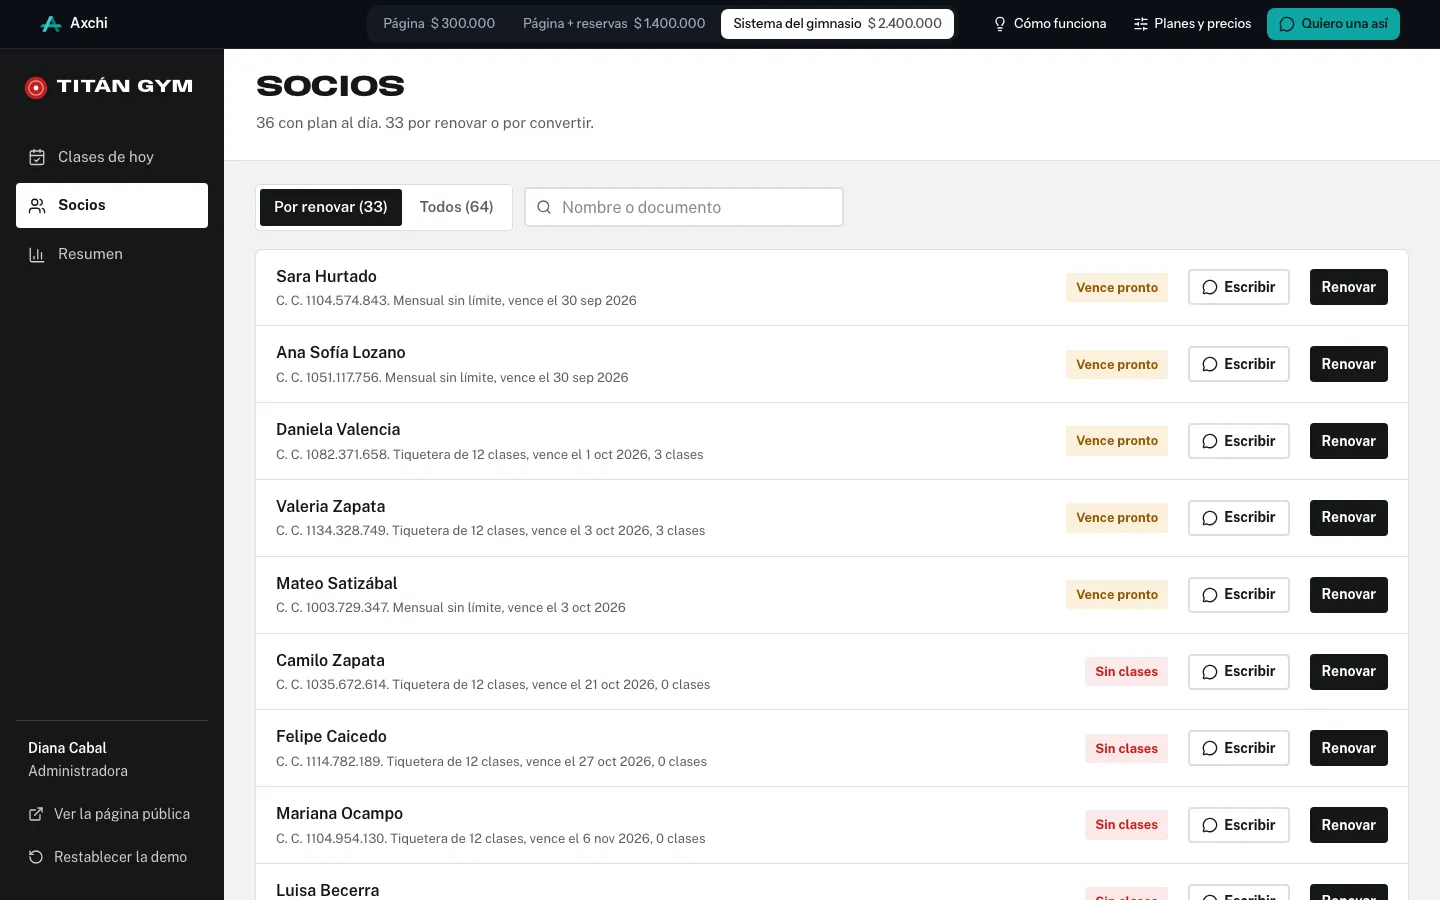Click the Axchi logo icon
This screenshot has width=1440, height=900.
click(x=51, y=24)
